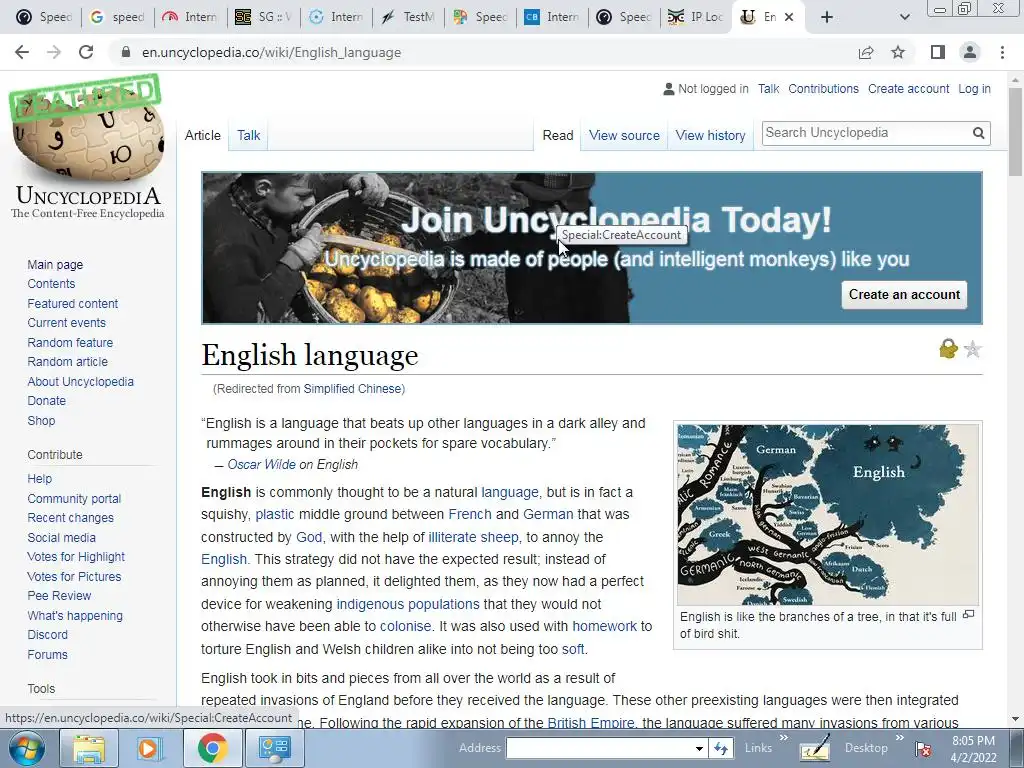
Task: Open the English language tree thumbnail image
Action: tap(827, 515)
